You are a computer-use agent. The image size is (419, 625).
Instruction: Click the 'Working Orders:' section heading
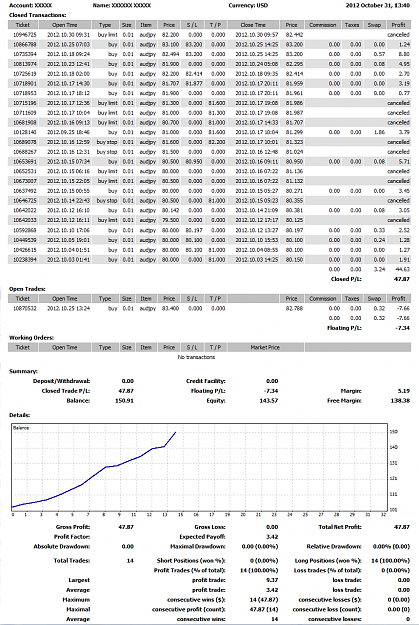tap(31, 338)
